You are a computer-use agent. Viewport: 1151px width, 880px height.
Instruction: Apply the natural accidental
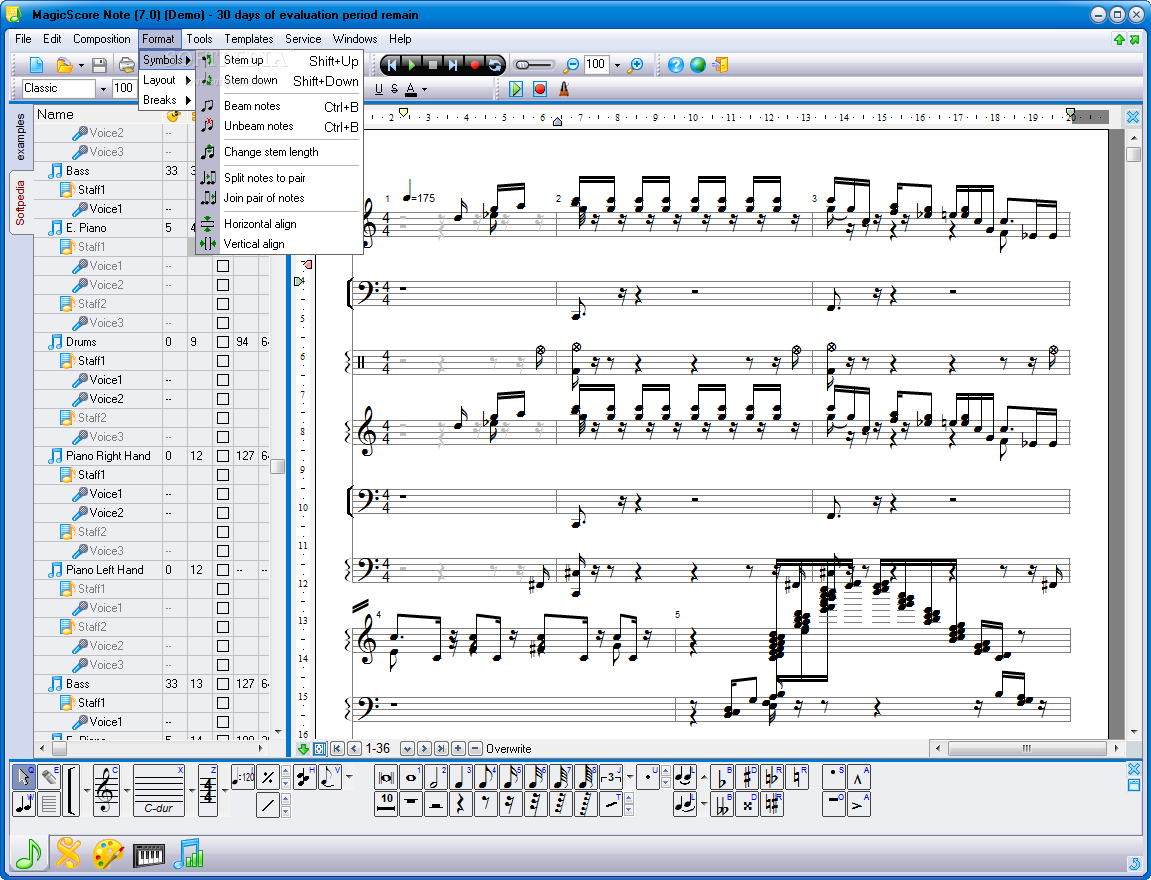coord(797,777)
